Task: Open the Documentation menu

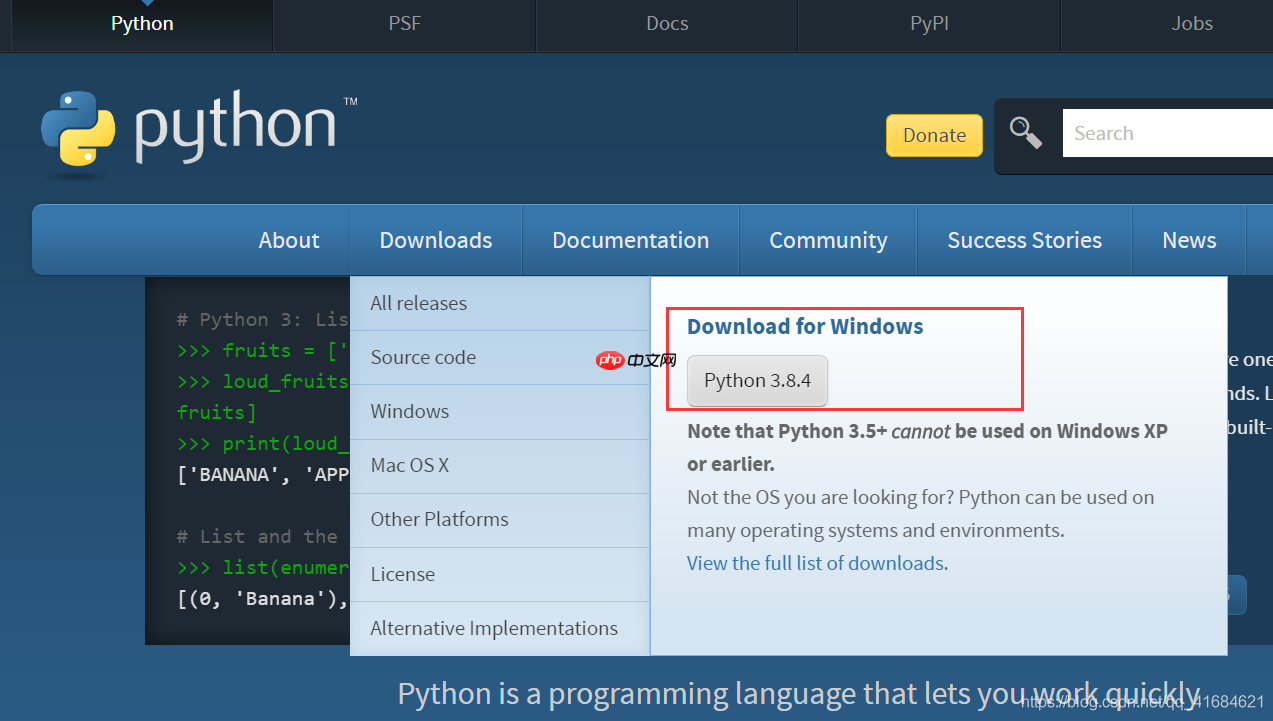Action: [x=630, y=240]
